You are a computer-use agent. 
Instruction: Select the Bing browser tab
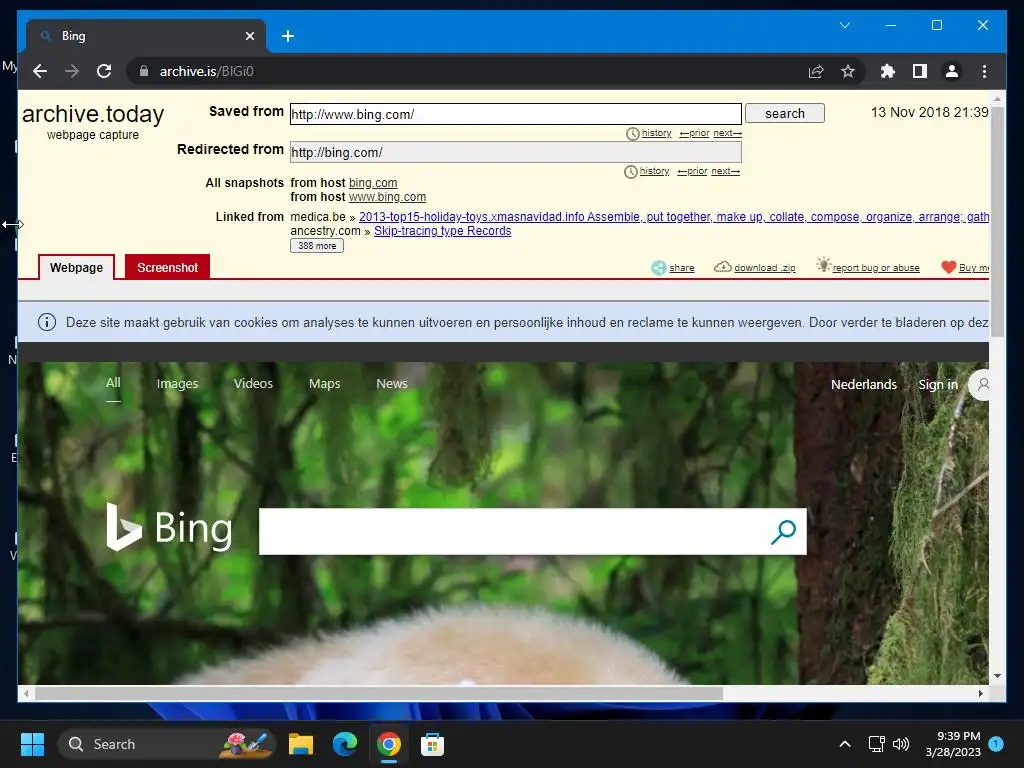pos(146,36)
